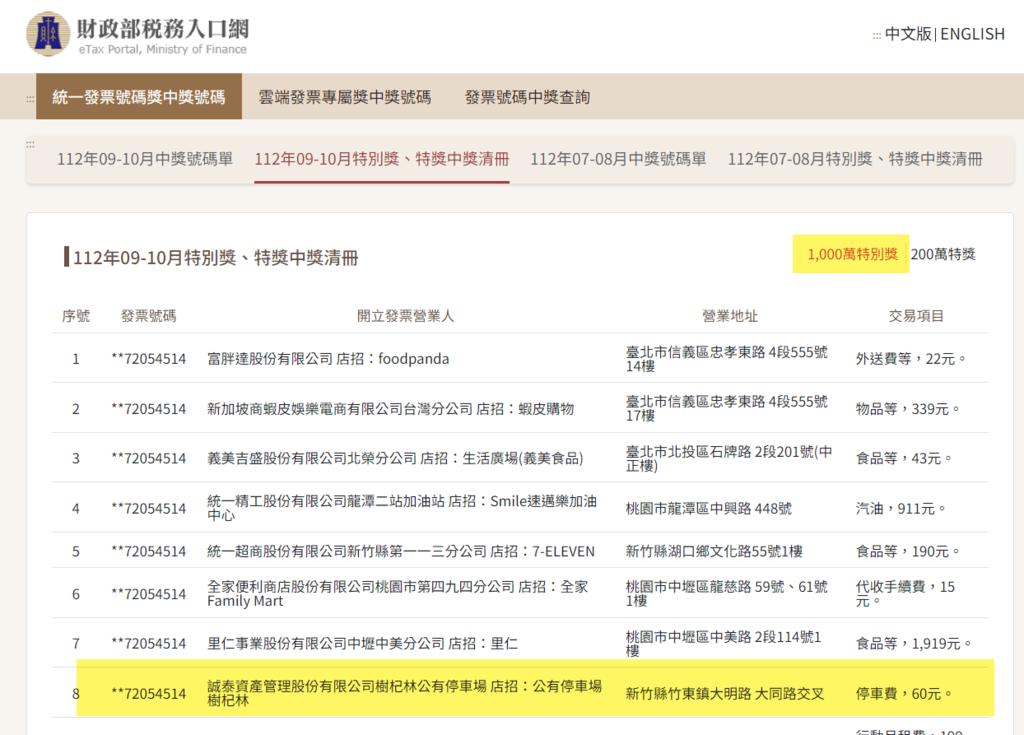
Task: Click the Ministry of Finance emblem logo
Action: (x=48, y=34)
